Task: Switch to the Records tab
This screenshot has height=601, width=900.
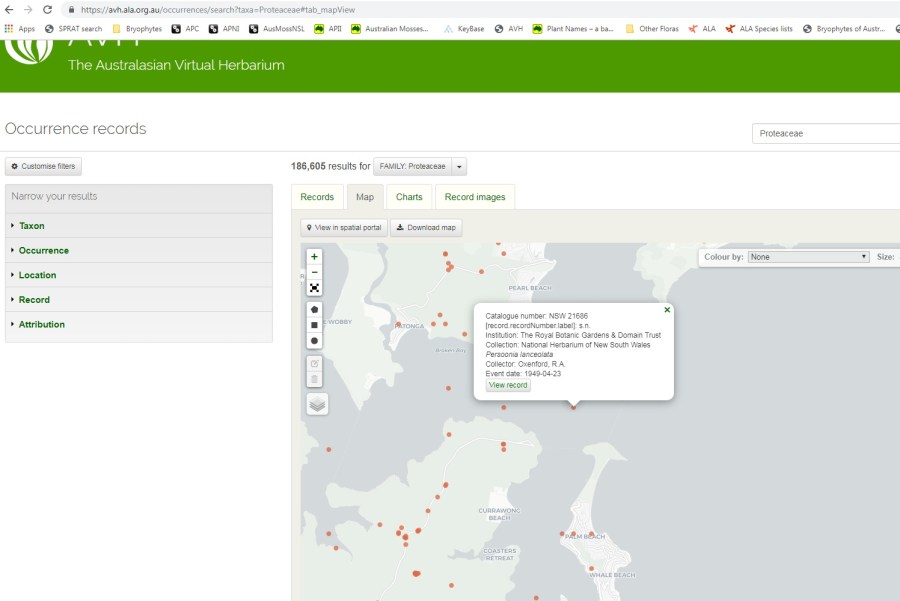Action: point(317,197)
